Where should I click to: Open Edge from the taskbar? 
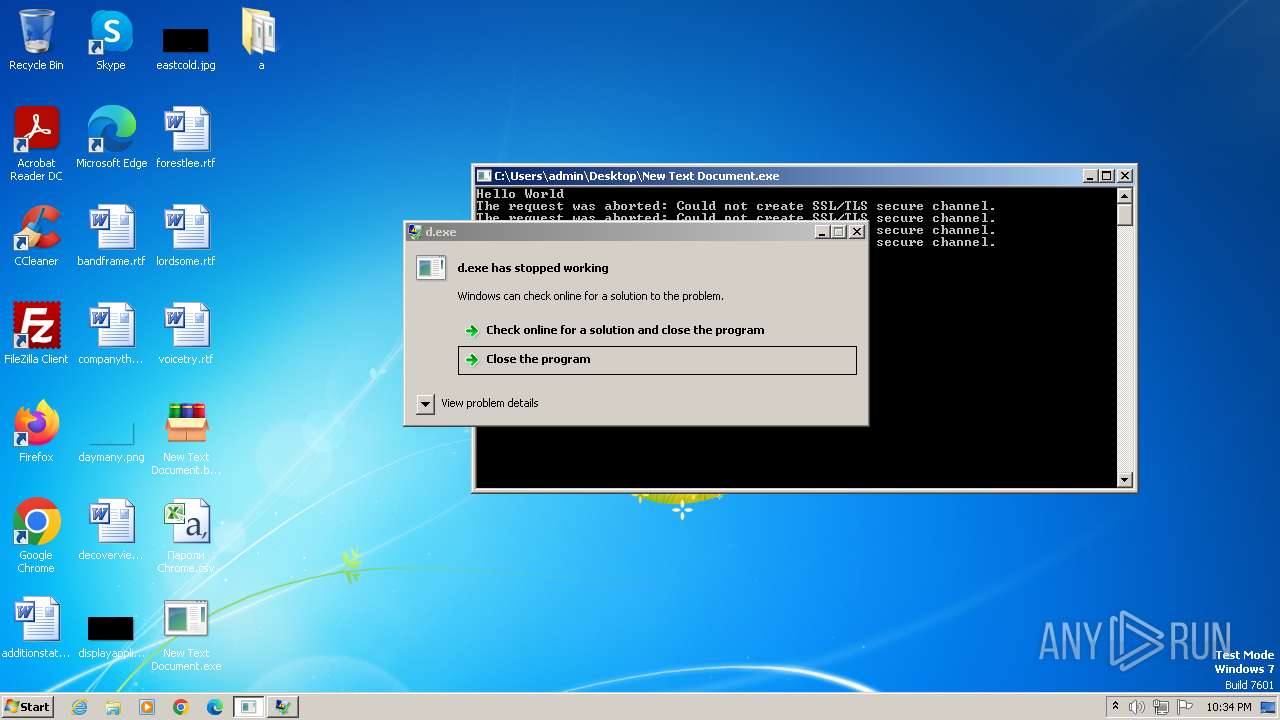pyautogui.click(x=215, y=707)
